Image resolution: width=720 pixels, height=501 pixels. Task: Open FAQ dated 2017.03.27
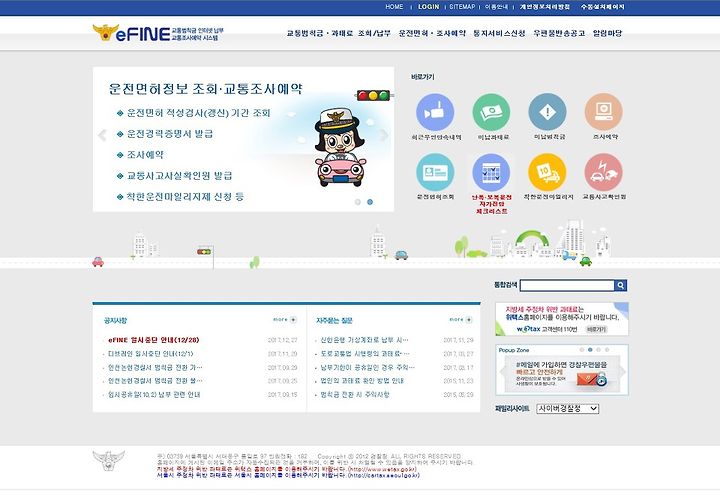[365, 354]
